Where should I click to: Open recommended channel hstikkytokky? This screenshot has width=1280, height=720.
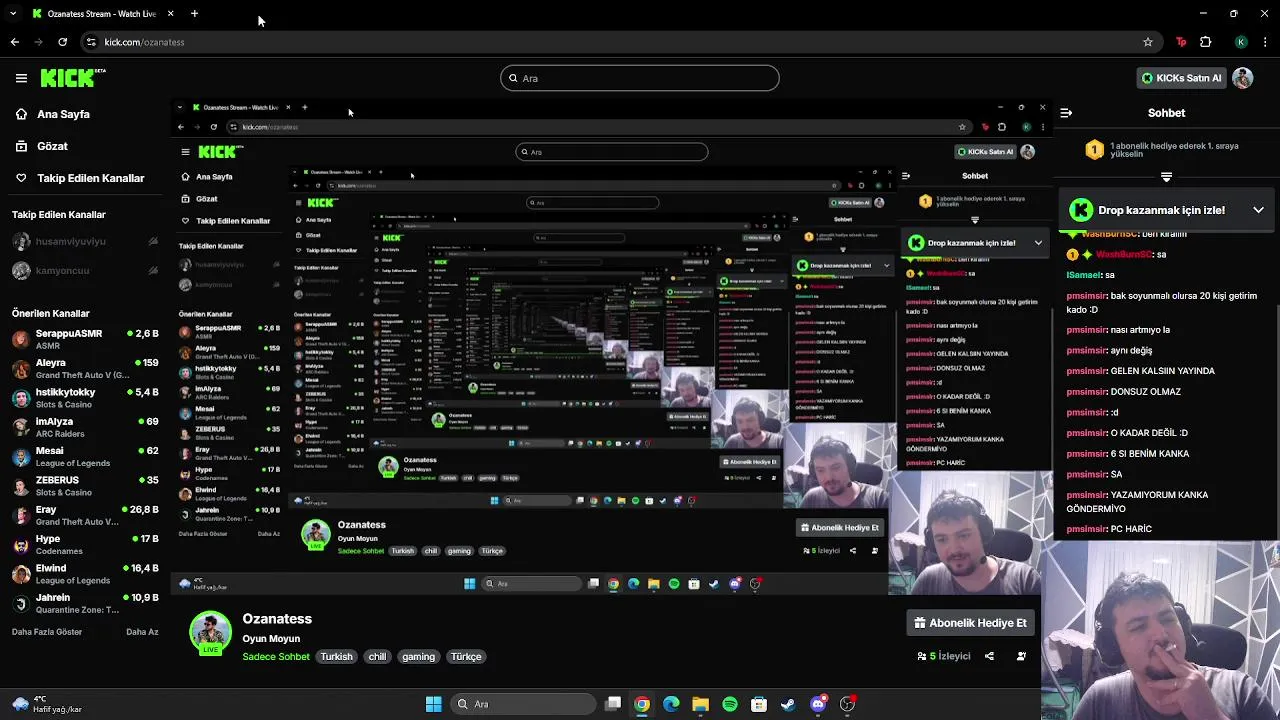(x=85, y=398)
